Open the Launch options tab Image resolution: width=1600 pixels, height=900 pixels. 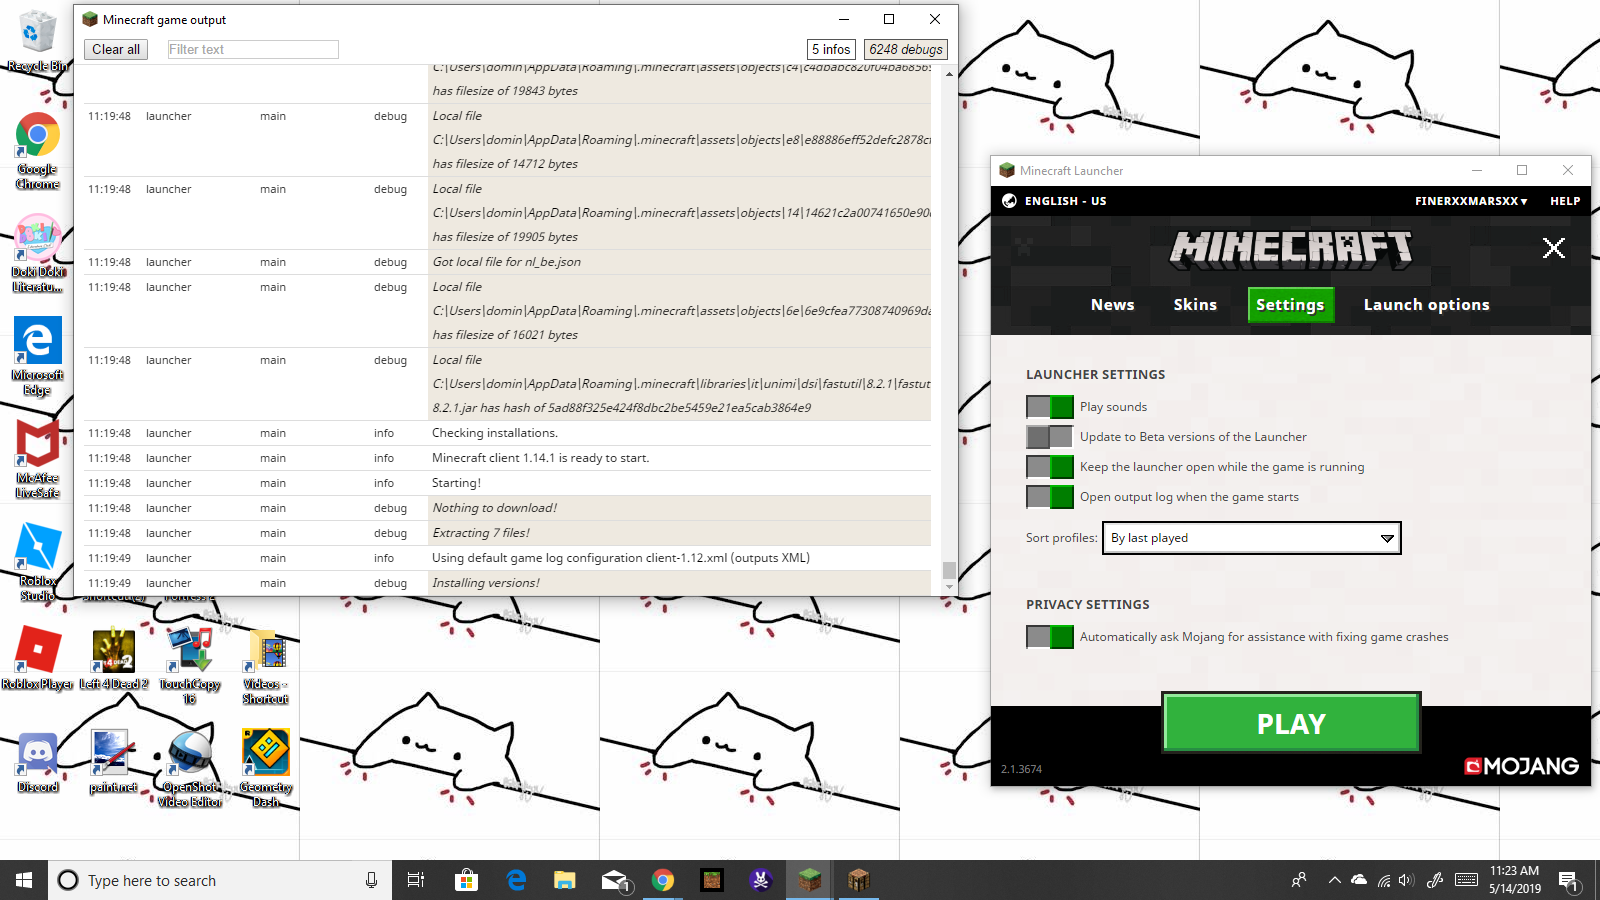[x=1427, y=305]
